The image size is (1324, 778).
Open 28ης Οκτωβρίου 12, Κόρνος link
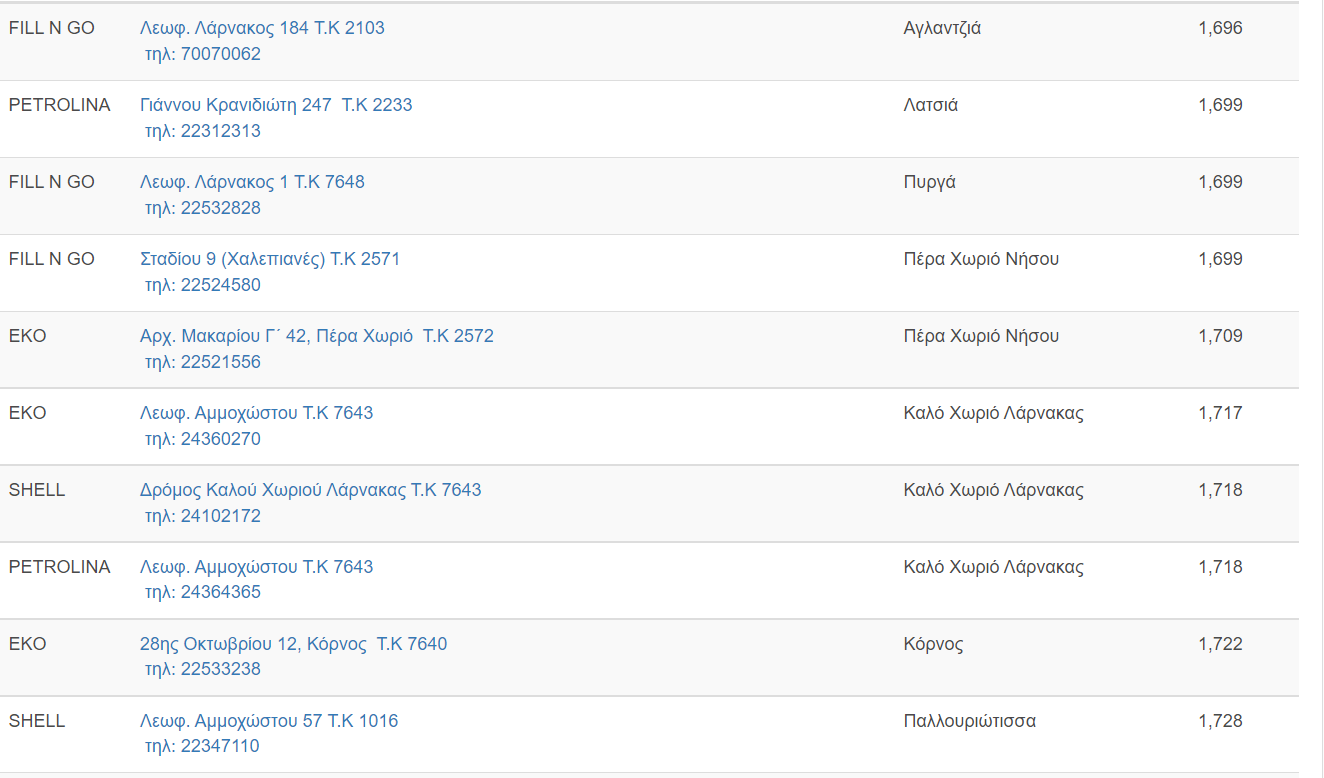coord(293,644)
